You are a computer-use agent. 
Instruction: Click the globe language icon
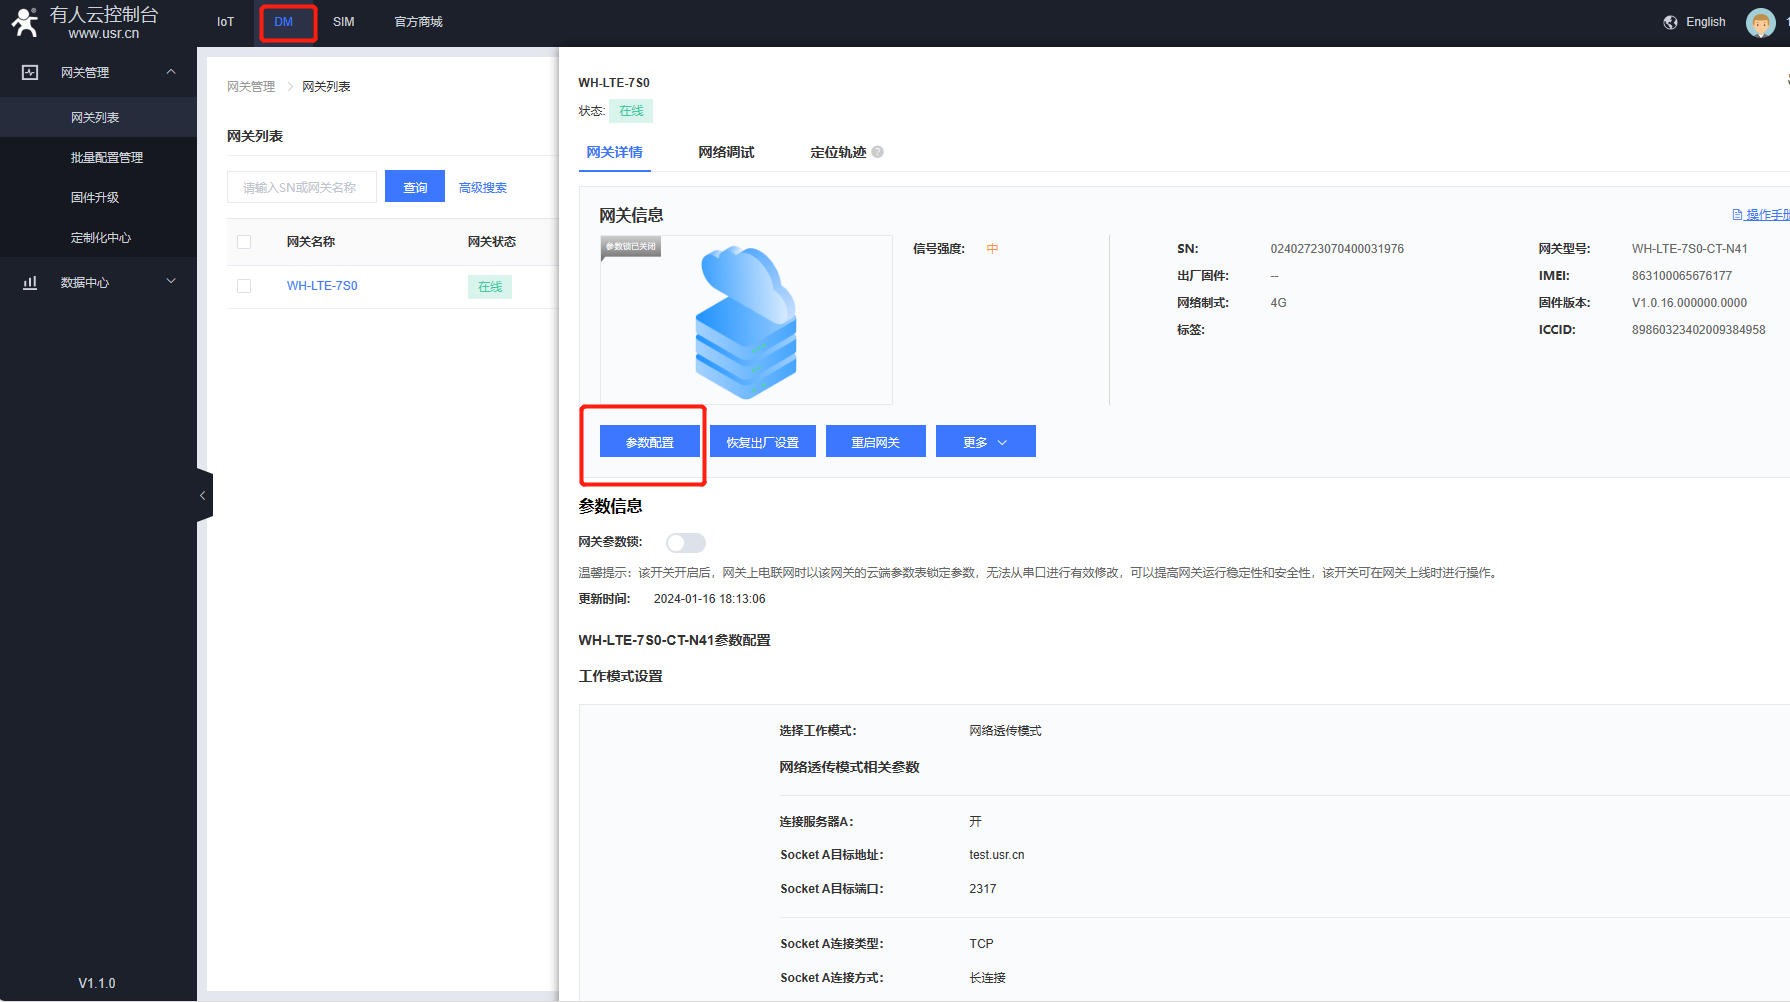[x=1670, y=22]
